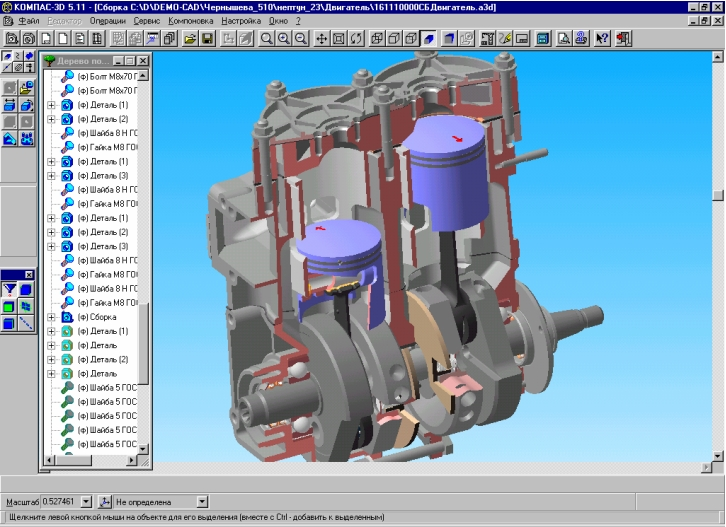This screenshot has width=726, height=527.
Task: Open the Настройка menu
Action: [241, 21]
